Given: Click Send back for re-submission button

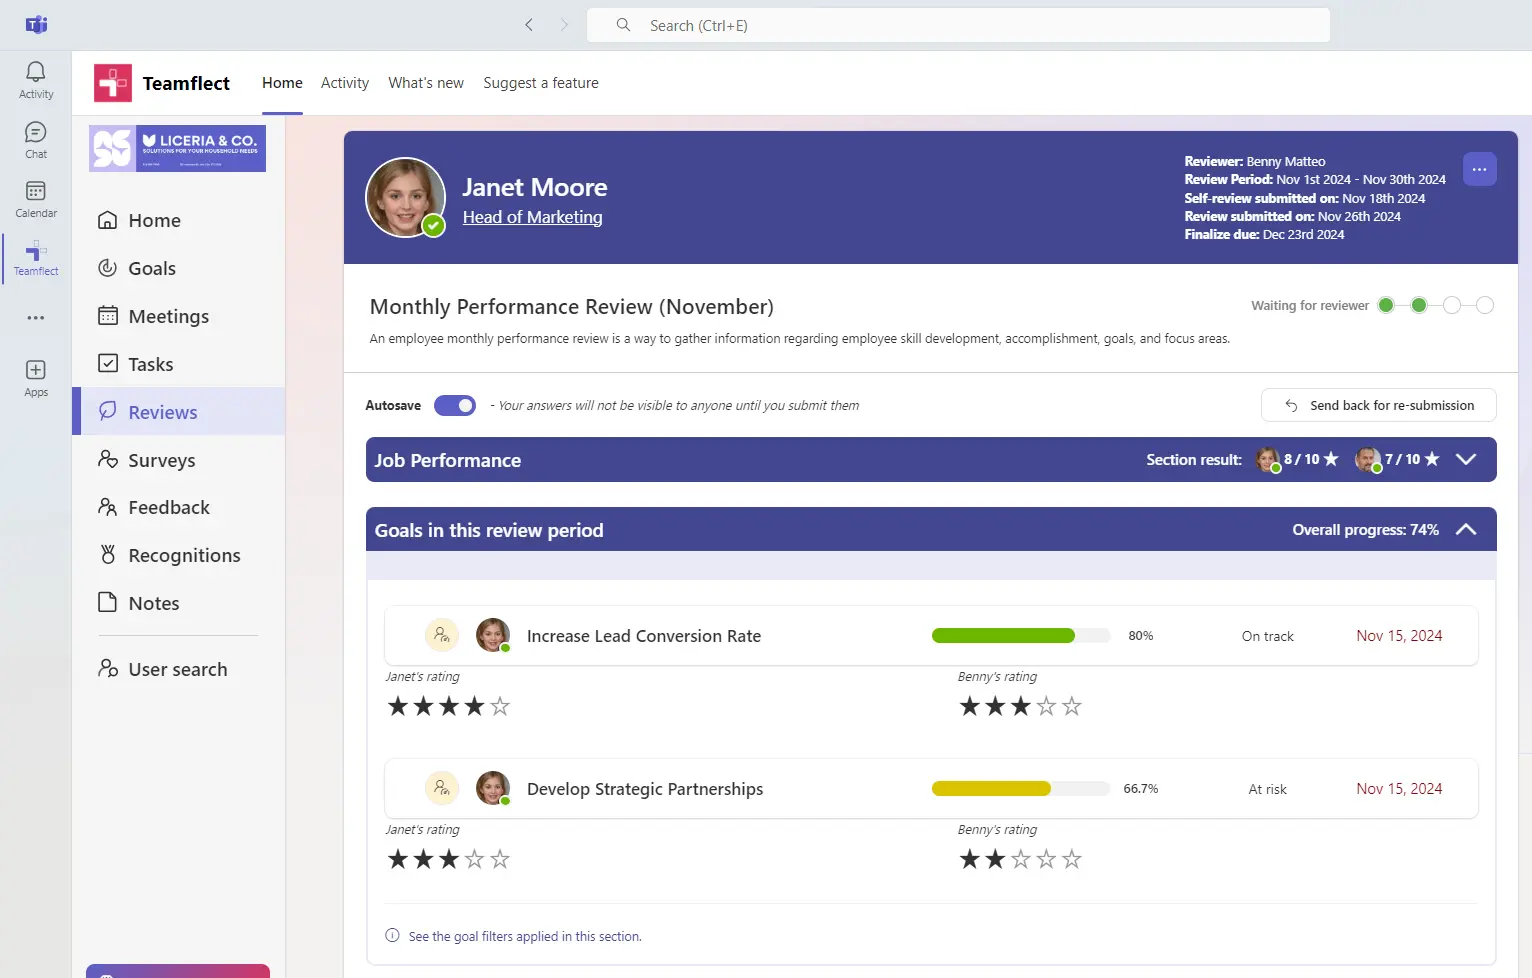Looking at the screenshot, I should point(1379,405).
